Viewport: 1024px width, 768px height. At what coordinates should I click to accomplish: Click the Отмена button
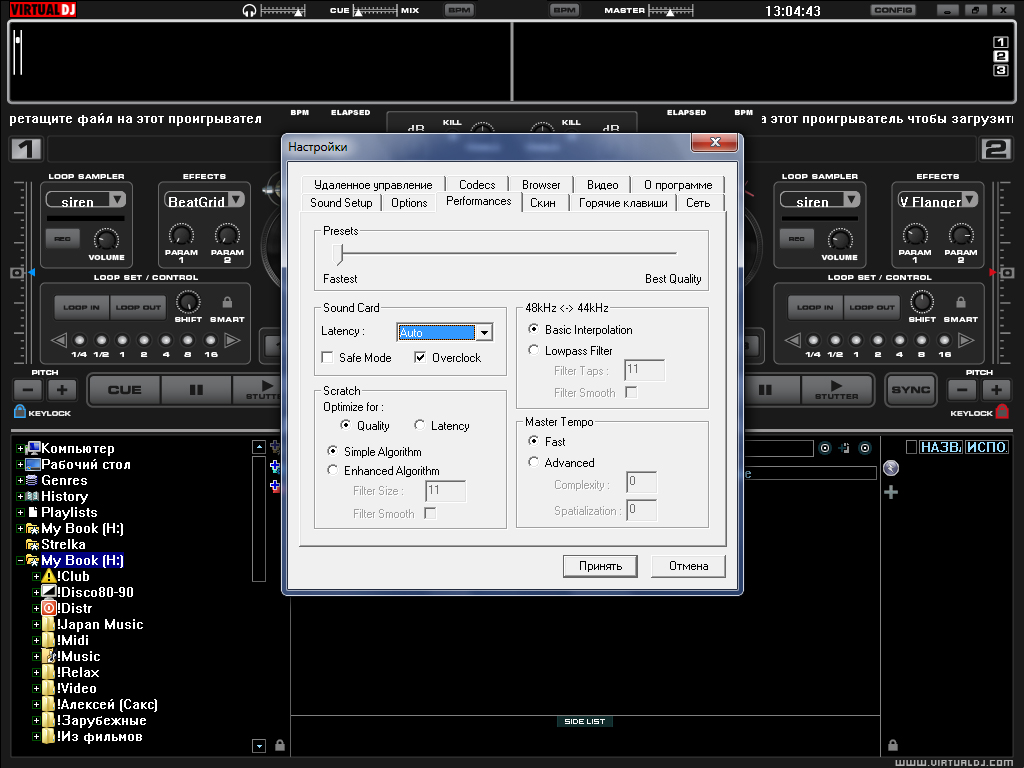click(688, 566)
